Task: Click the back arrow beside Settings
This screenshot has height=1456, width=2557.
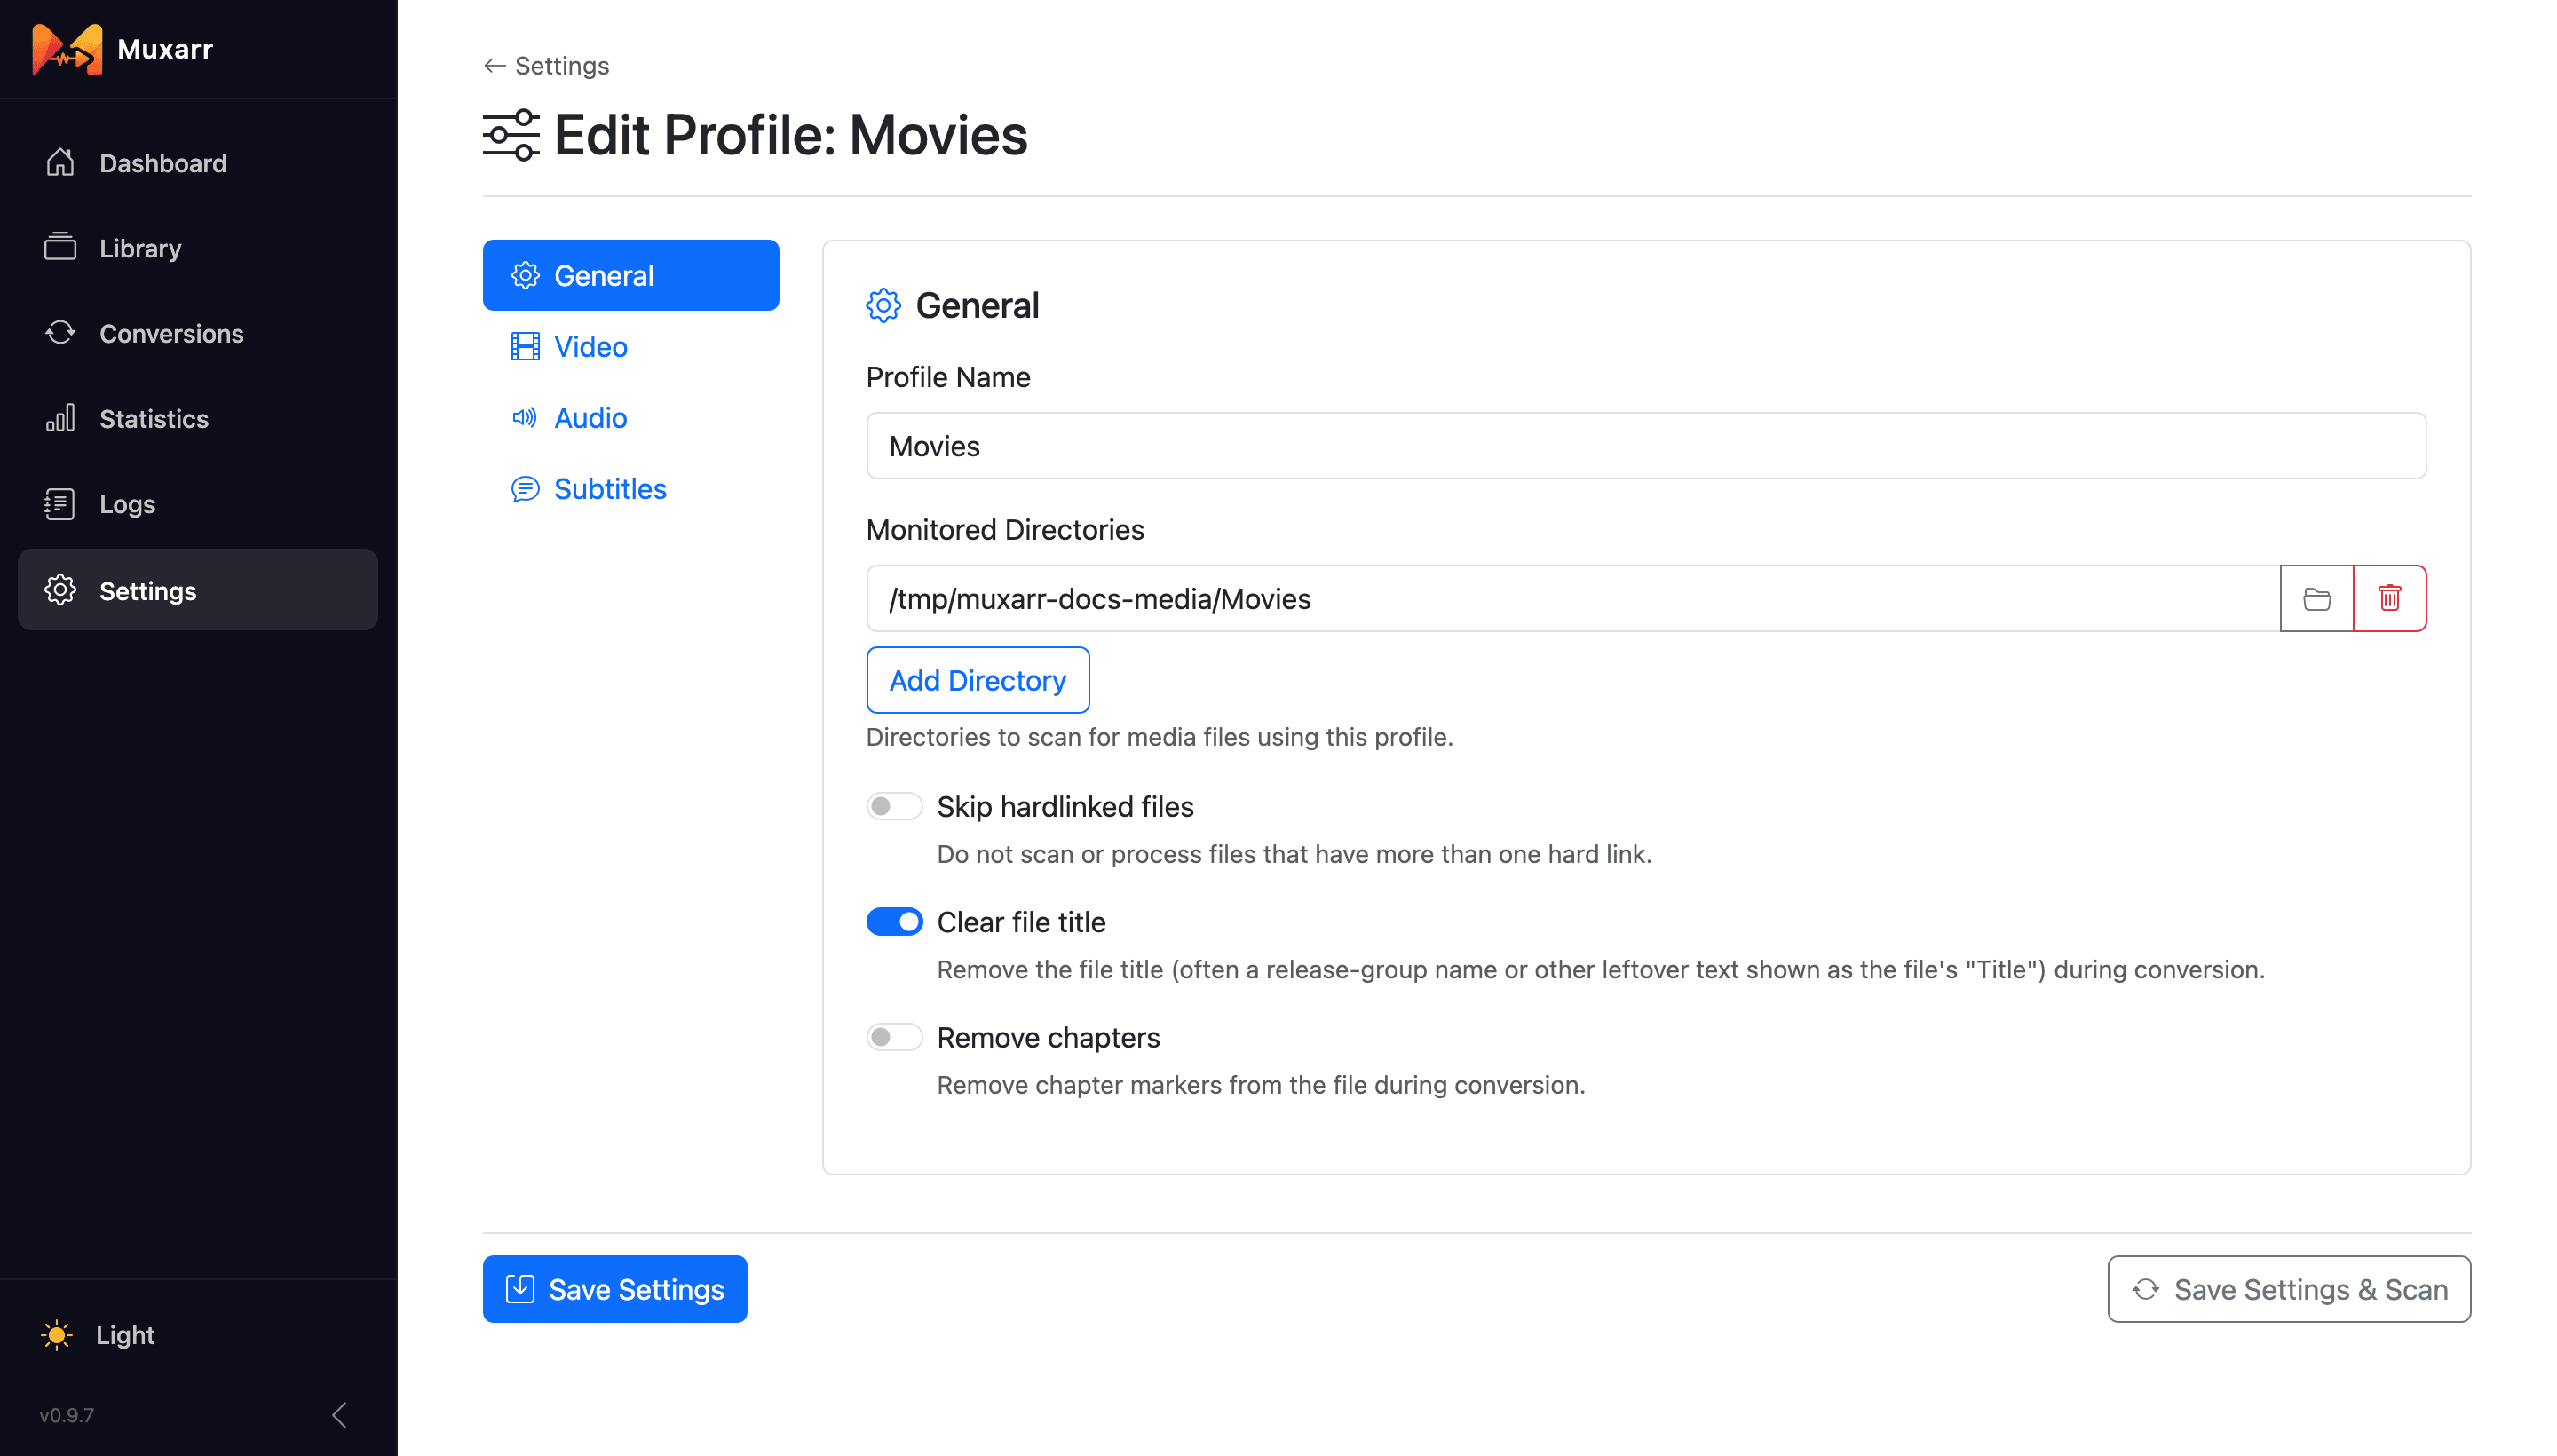Action: [494, 66]
